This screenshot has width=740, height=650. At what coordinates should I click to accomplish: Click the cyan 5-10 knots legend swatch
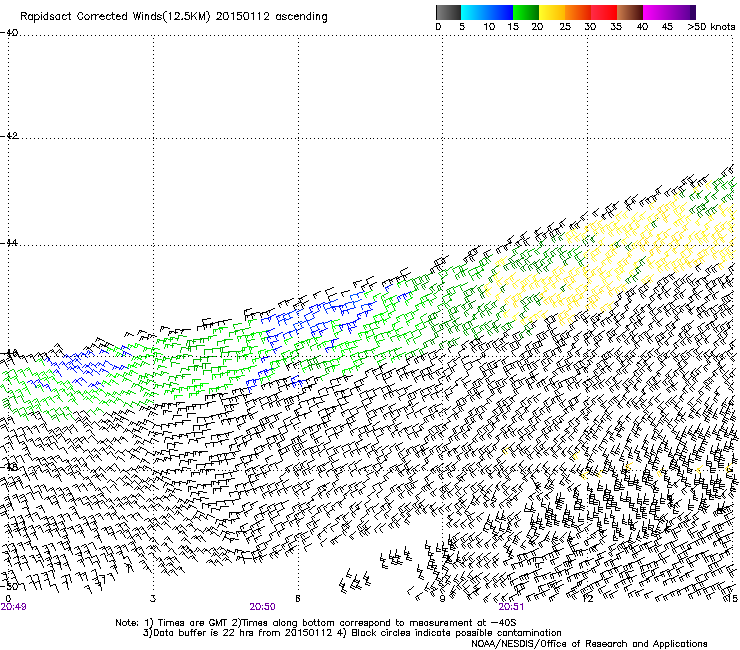point(474,12)
